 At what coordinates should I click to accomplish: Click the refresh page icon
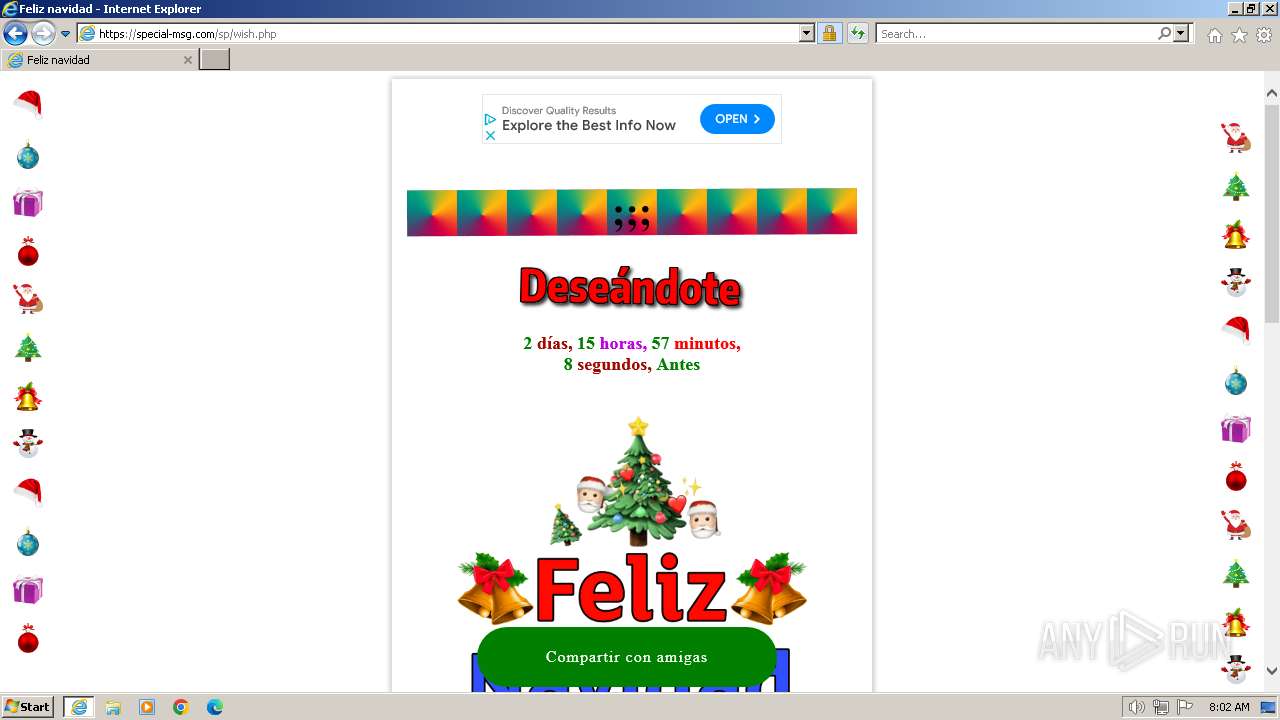coord(857,34)
